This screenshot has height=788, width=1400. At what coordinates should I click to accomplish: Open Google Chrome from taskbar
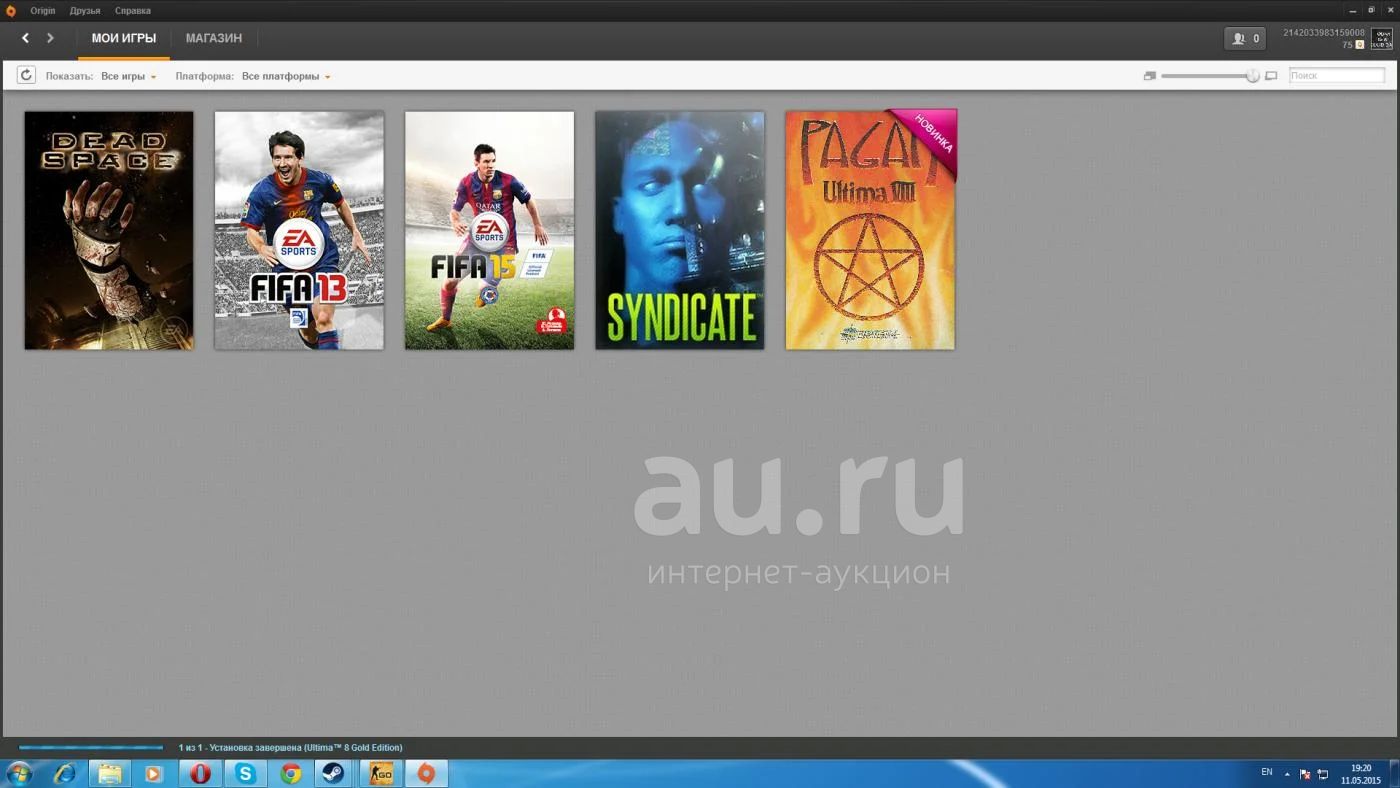click(x=291, y=773)
